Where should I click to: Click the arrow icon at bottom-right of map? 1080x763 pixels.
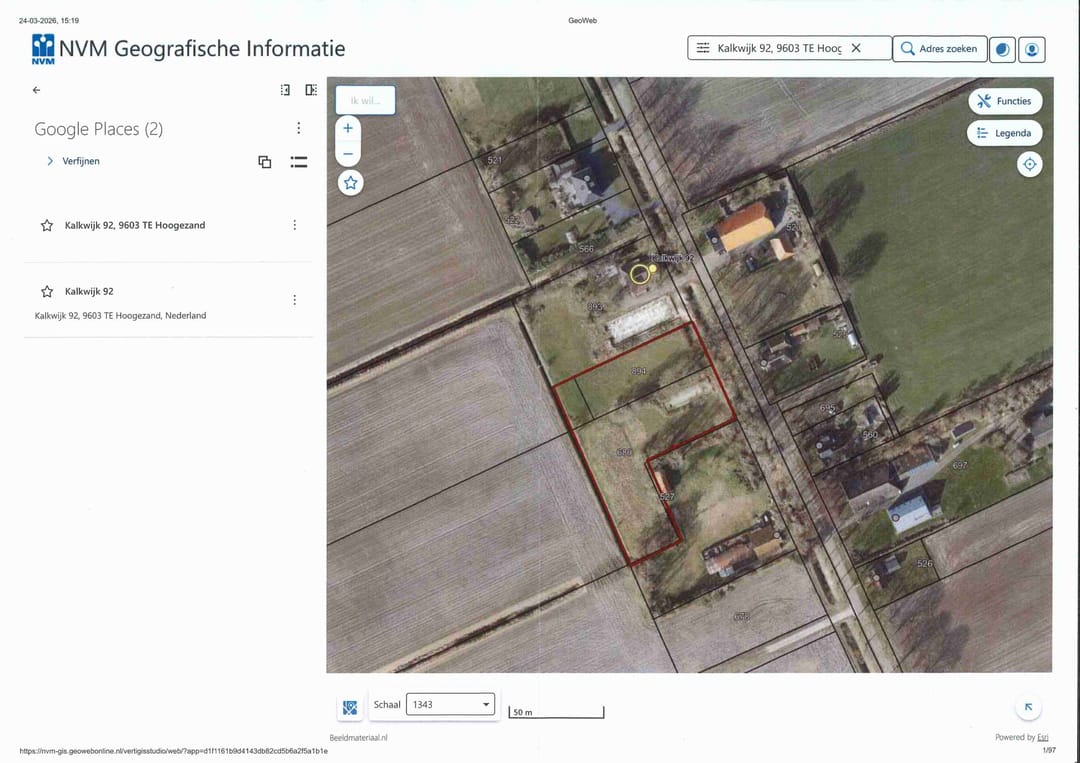coord(1028,707)
